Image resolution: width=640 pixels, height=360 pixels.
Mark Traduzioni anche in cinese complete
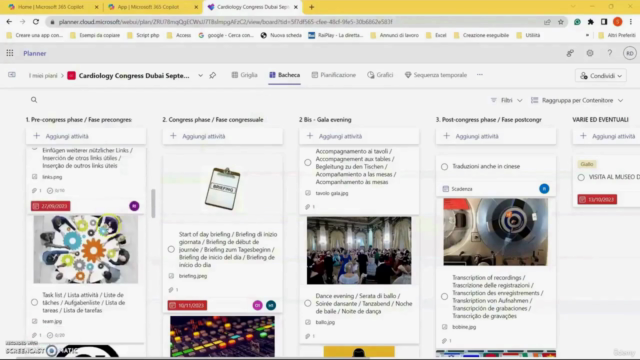click(444, 167)
